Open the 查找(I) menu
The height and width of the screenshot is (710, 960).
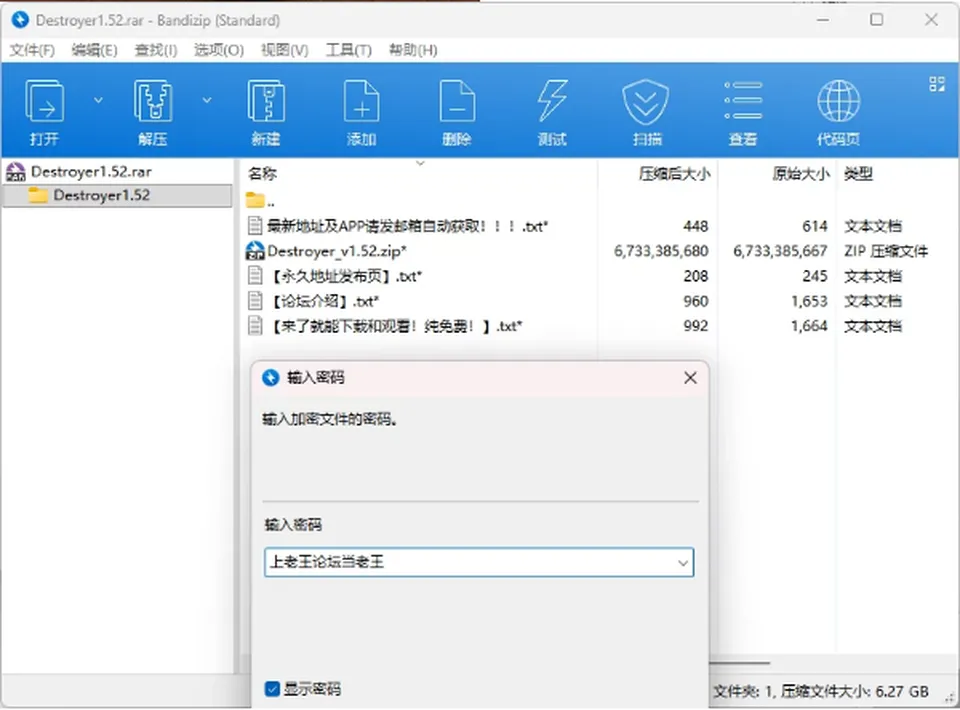156,50
